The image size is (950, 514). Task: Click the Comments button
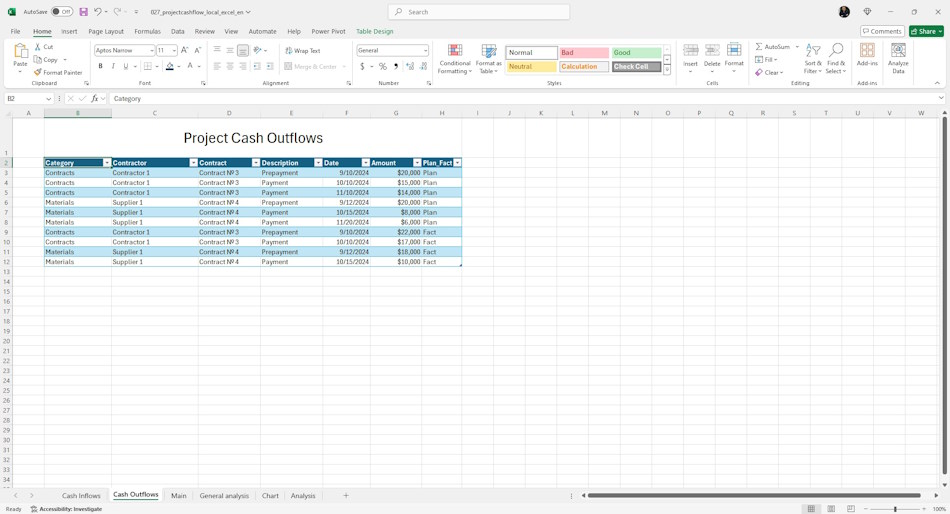pyautogui.click(x=882, y=31)
